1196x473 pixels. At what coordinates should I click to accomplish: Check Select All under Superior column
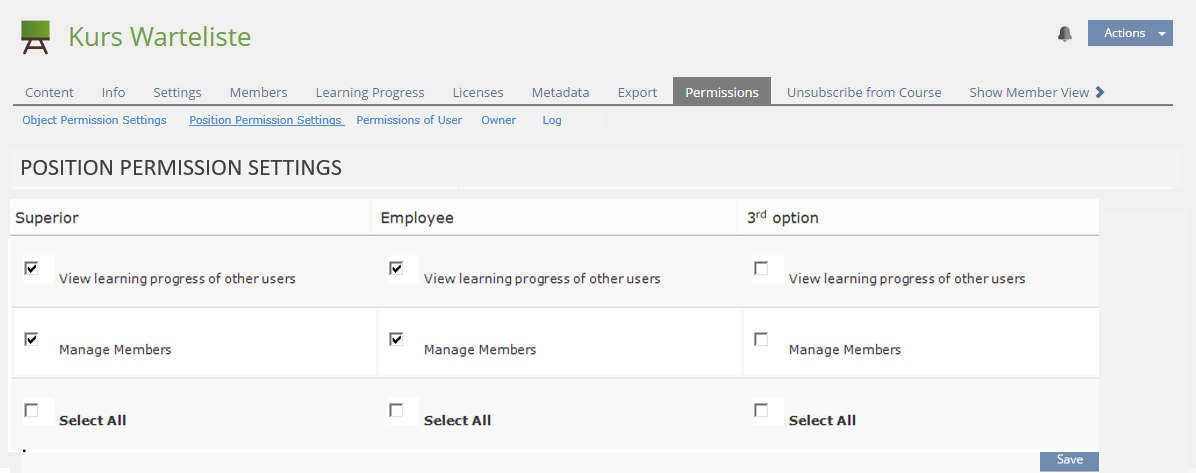tap(32, 410)
